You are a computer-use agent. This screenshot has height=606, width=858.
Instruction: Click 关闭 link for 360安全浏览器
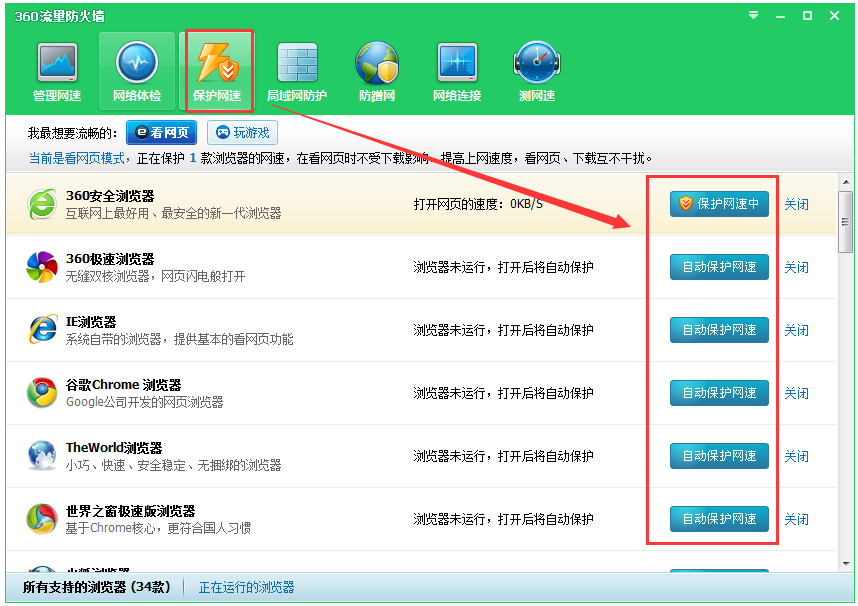[796, 204]
